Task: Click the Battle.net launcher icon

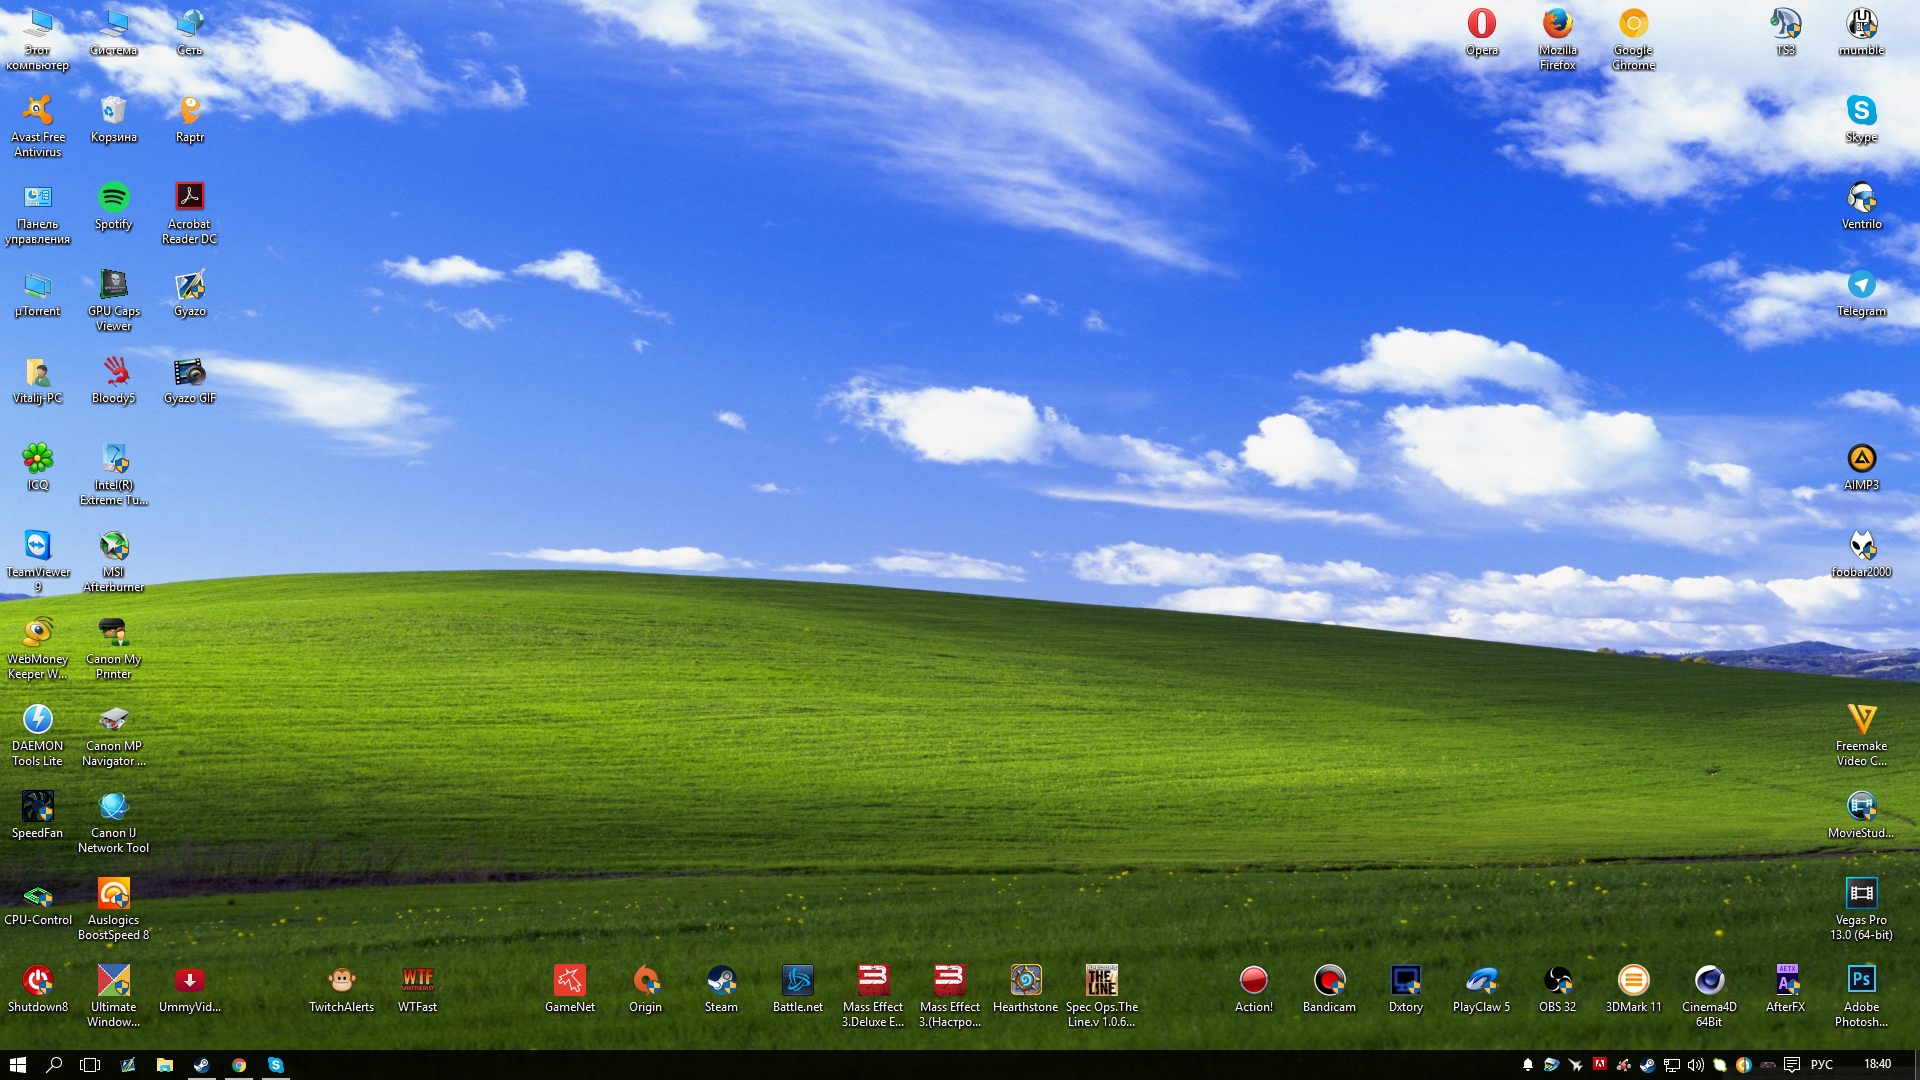Action: (x=797, y=980)
